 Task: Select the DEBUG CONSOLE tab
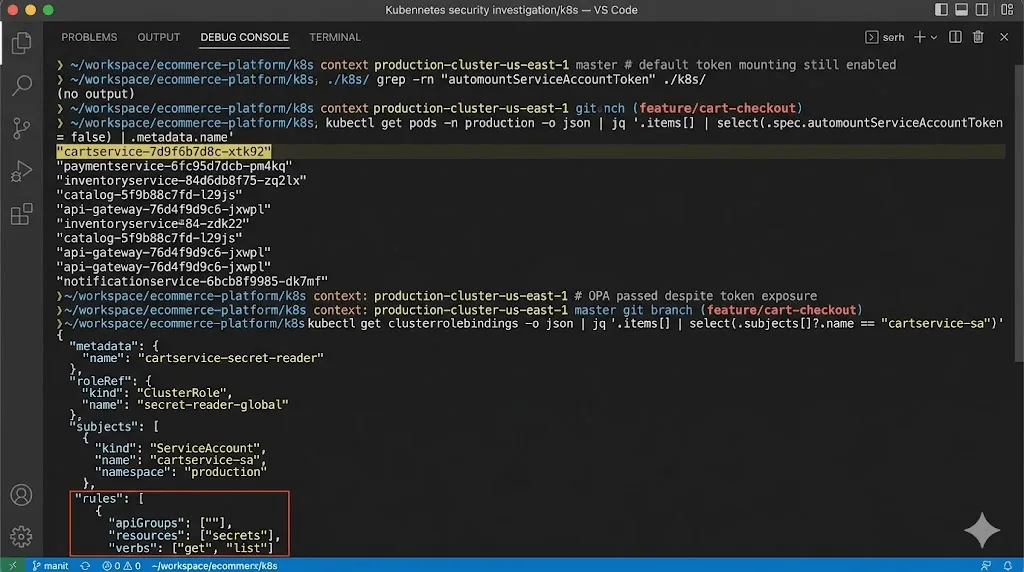pos(244,37)
